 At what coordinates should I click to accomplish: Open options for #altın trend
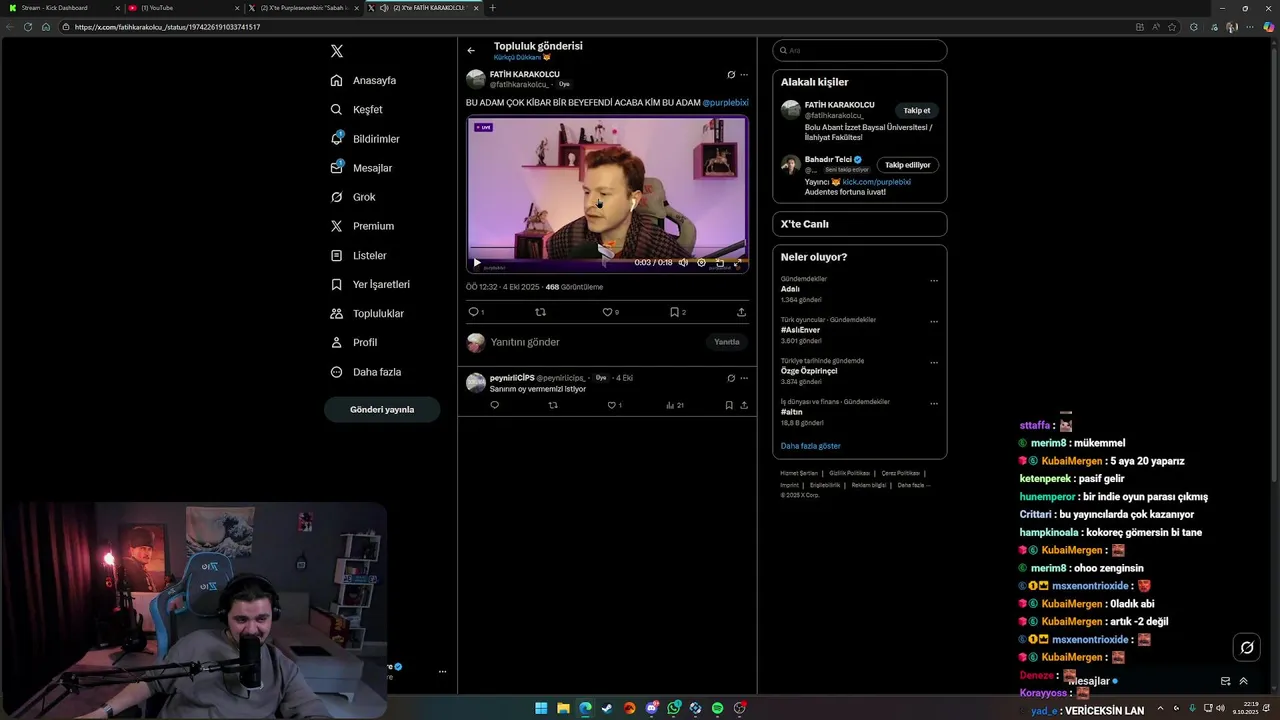coord(934,404)
